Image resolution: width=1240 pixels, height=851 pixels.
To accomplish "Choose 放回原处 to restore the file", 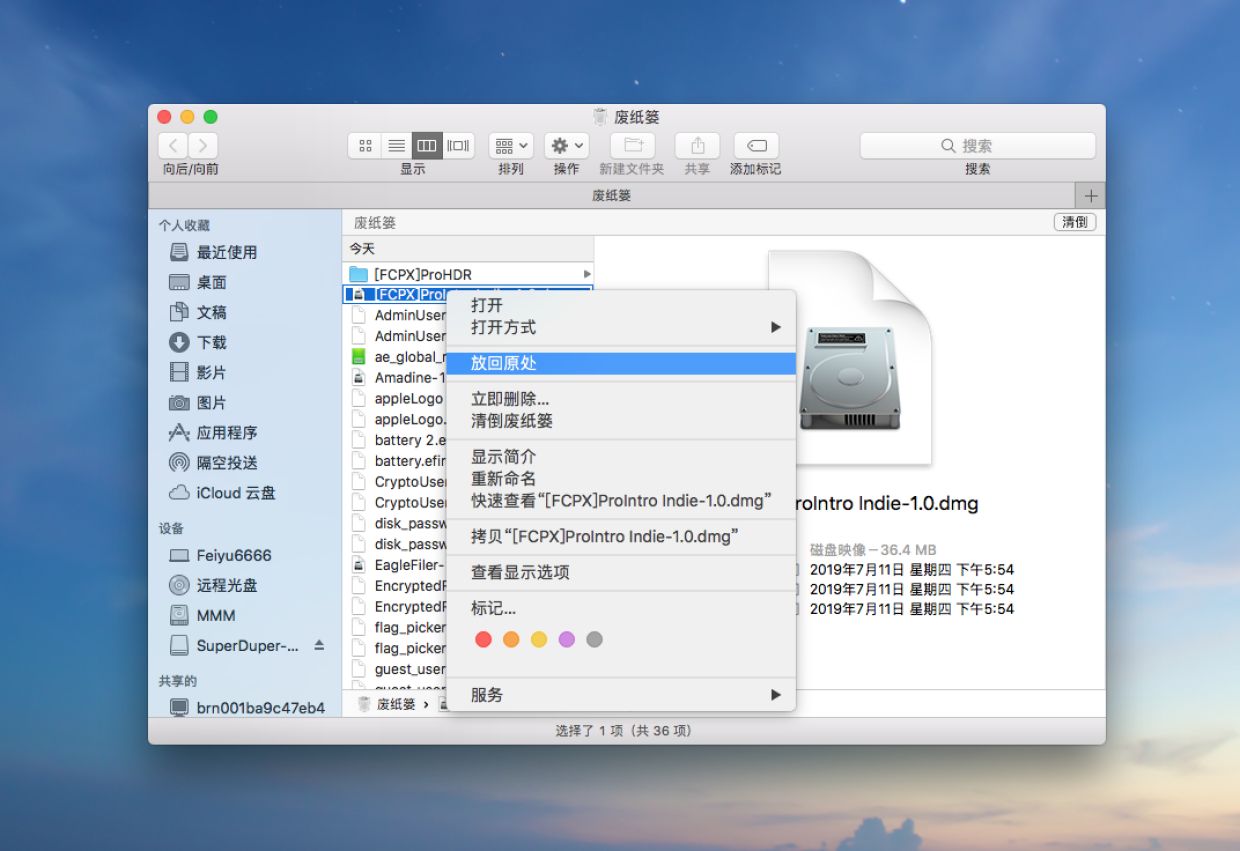I will pos(621,363).
